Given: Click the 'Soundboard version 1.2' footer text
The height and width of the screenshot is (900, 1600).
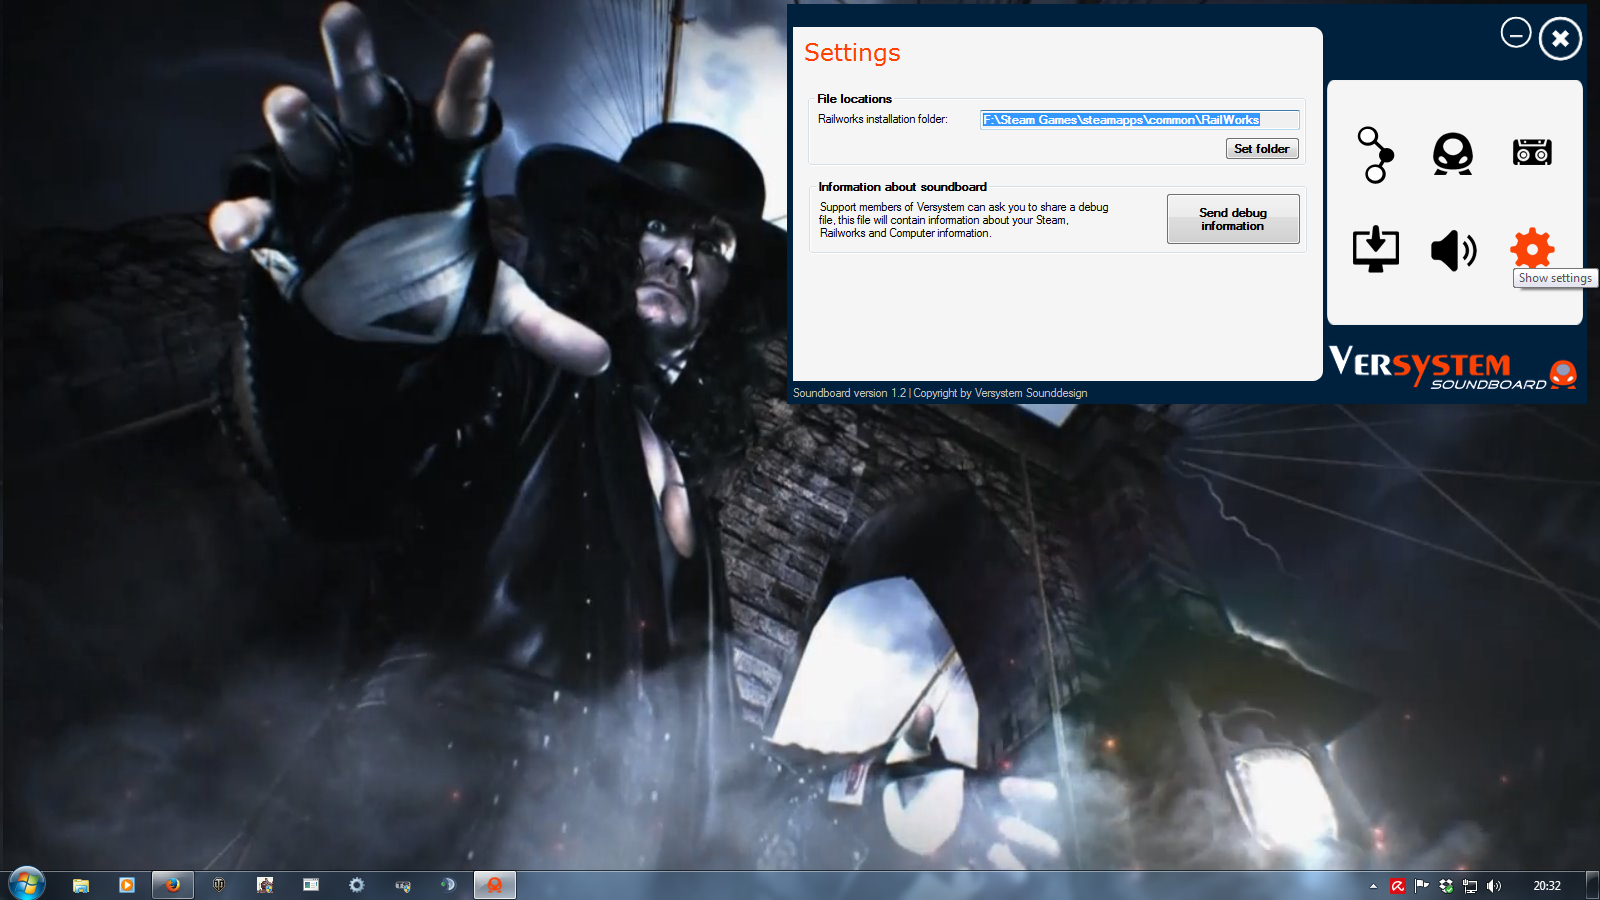Looking at the screenshot, I should pyautogui.click(x=849, y=393).
